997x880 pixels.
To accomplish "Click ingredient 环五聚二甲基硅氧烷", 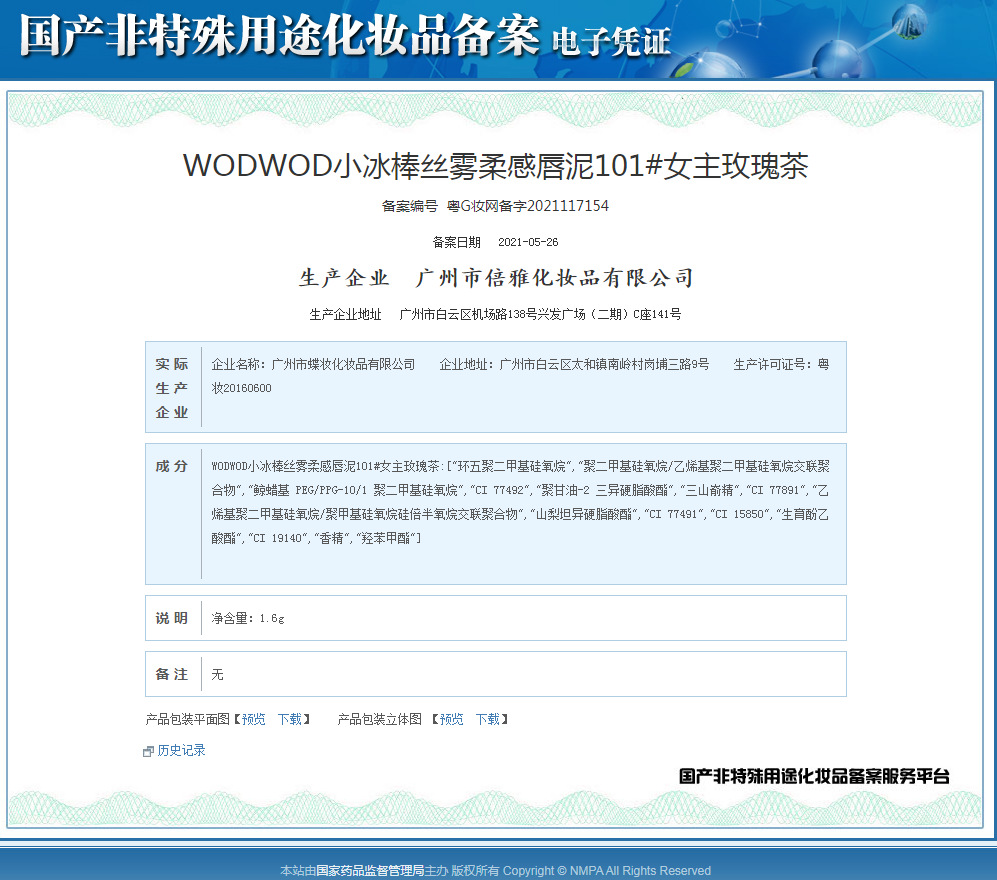I will (512, 466).
